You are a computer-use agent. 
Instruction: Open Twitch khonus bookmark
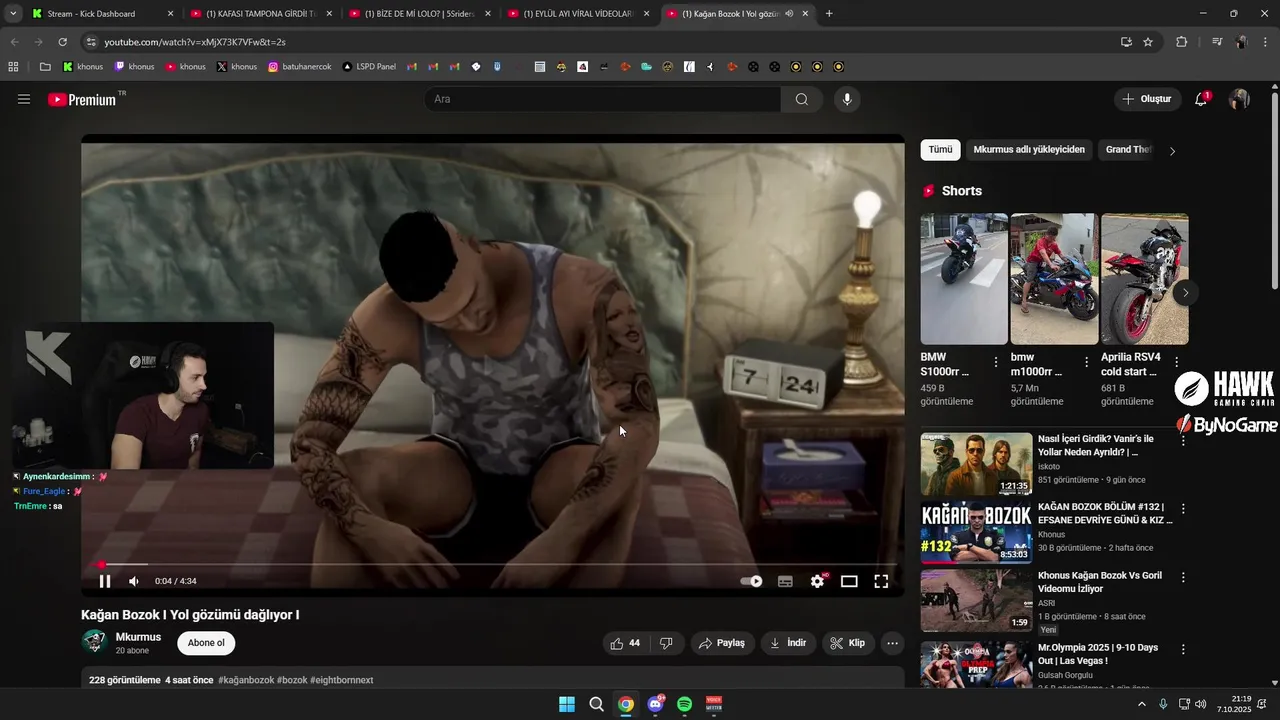pos(134,67)
